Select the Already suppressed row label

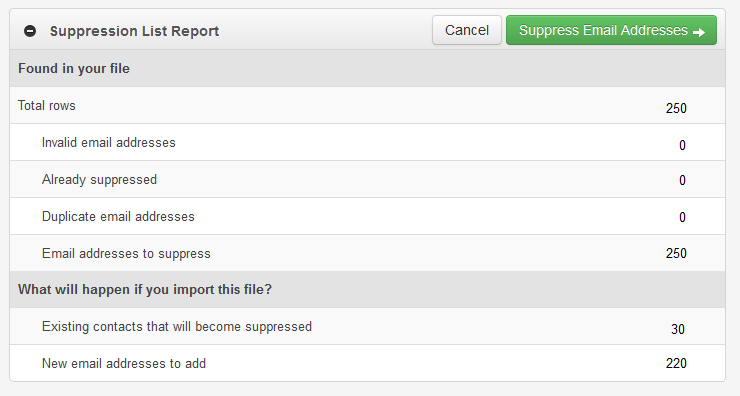coord(99,180)
